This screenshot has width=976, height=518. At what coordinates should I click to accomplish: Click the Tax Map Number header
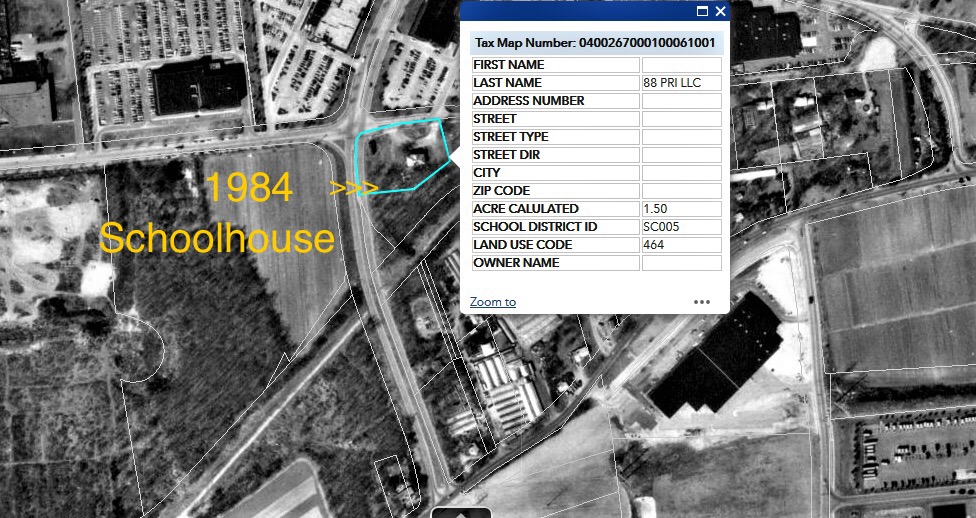(594, 43)
